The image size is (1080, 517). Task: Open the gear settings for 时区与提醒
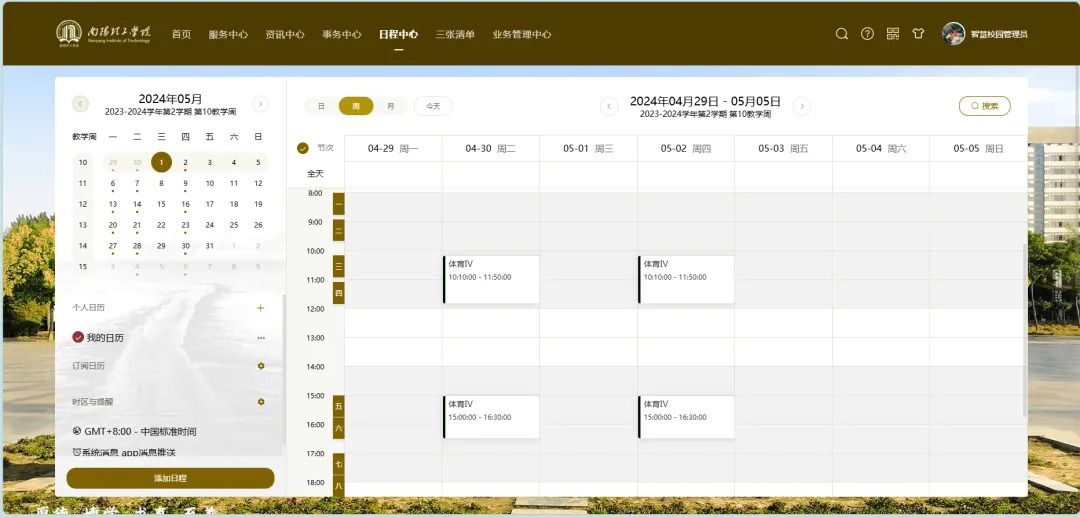[261, 402]
